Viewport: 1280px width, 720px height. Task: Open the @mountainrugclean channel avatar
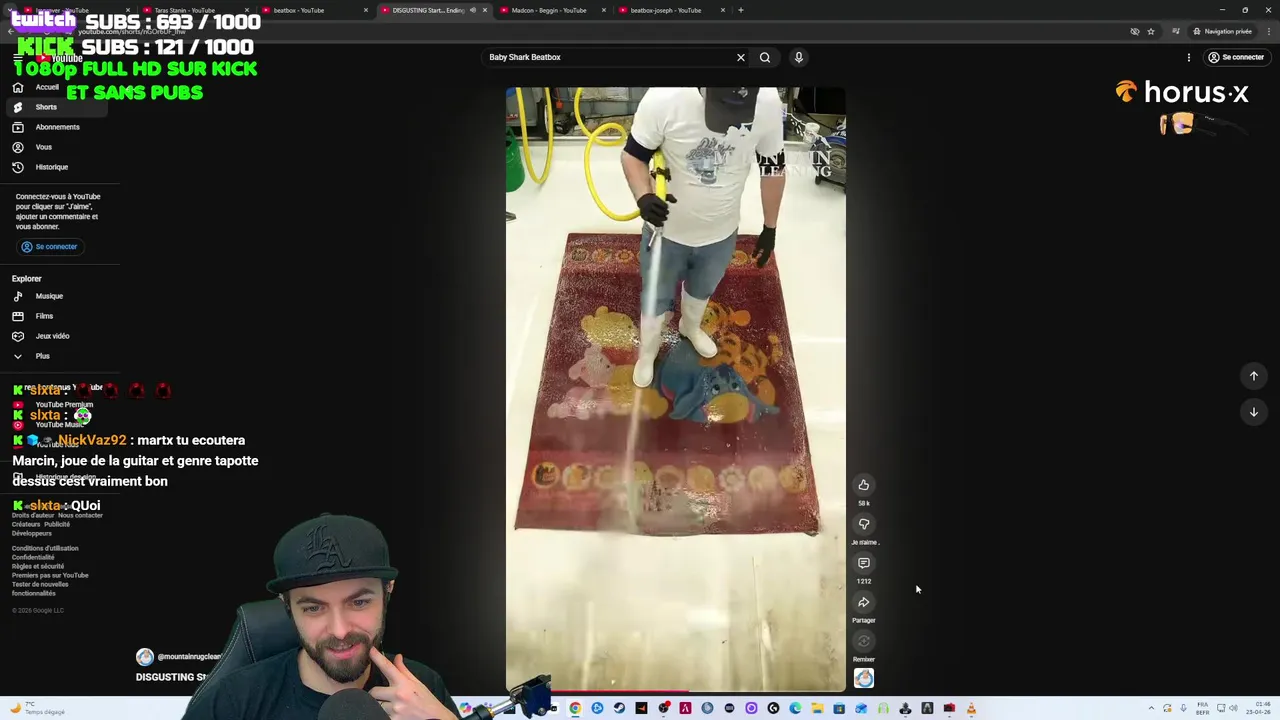coord(145,657)
